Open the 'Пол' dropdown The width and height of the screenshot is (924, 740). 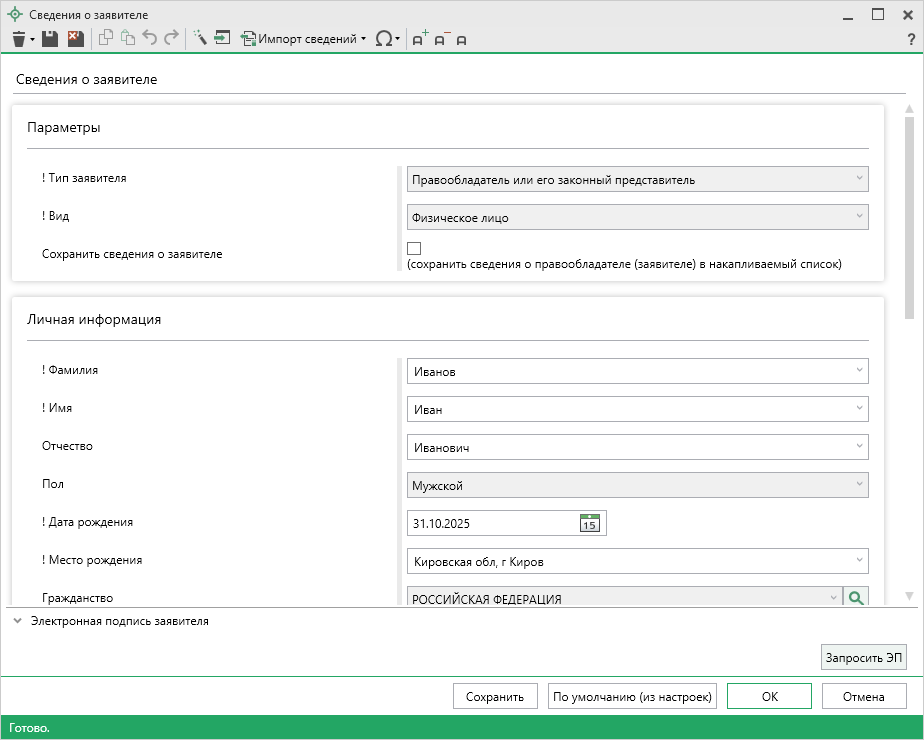point(637,486)
